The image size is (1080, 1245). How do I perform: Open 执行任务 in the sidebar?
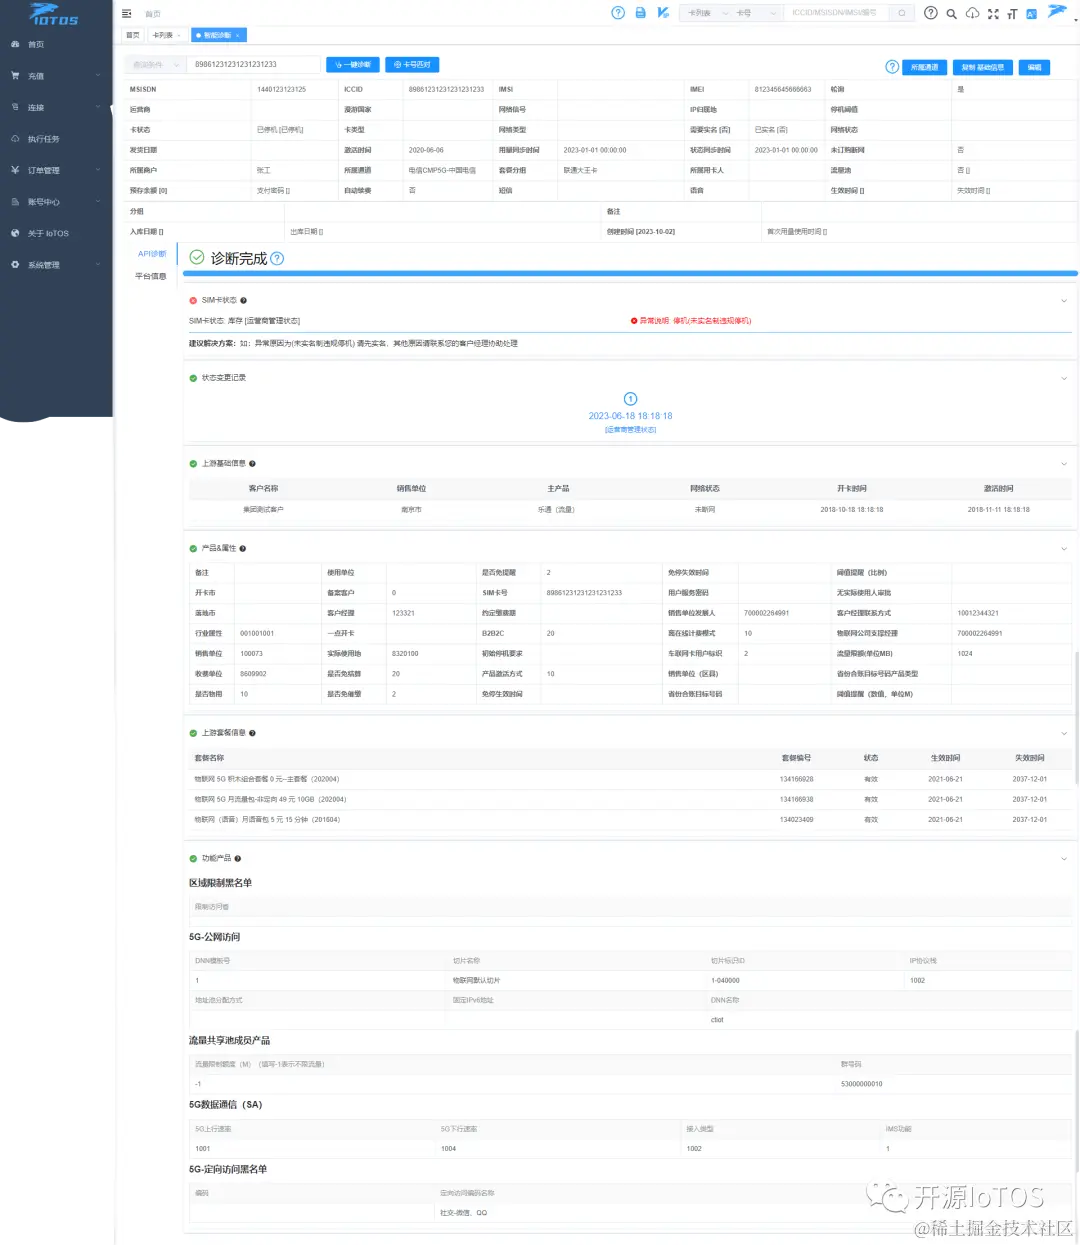(x=56, y=139)
